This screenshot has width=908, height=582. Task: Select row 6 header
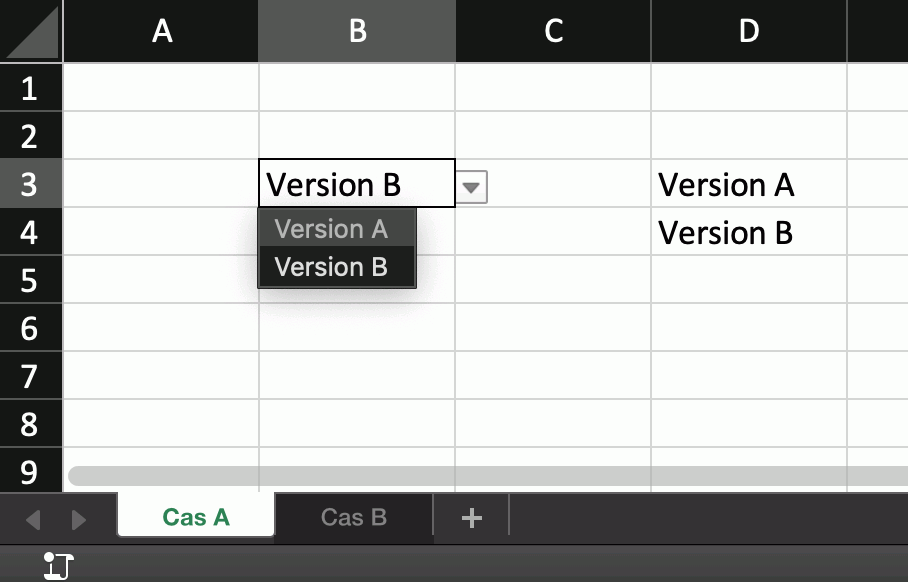coord(30,328)
